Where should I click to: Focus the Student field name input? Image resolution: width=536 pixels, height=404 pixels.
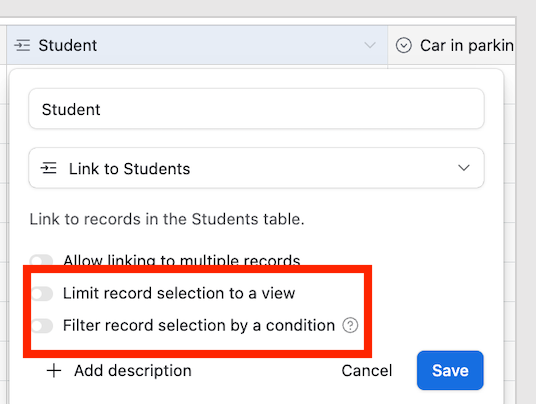click(256, 109)
